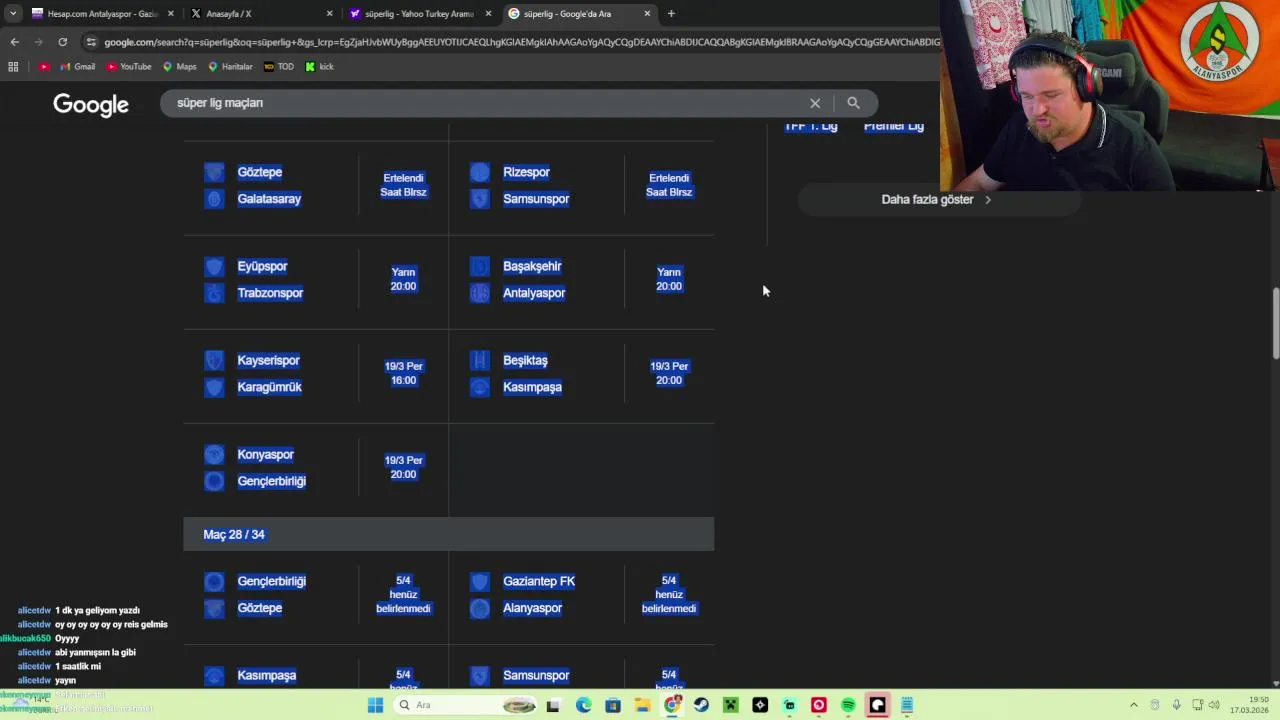Expand Daha fazla göster
The image size is (1280, 720).
(x=937, y=199)
